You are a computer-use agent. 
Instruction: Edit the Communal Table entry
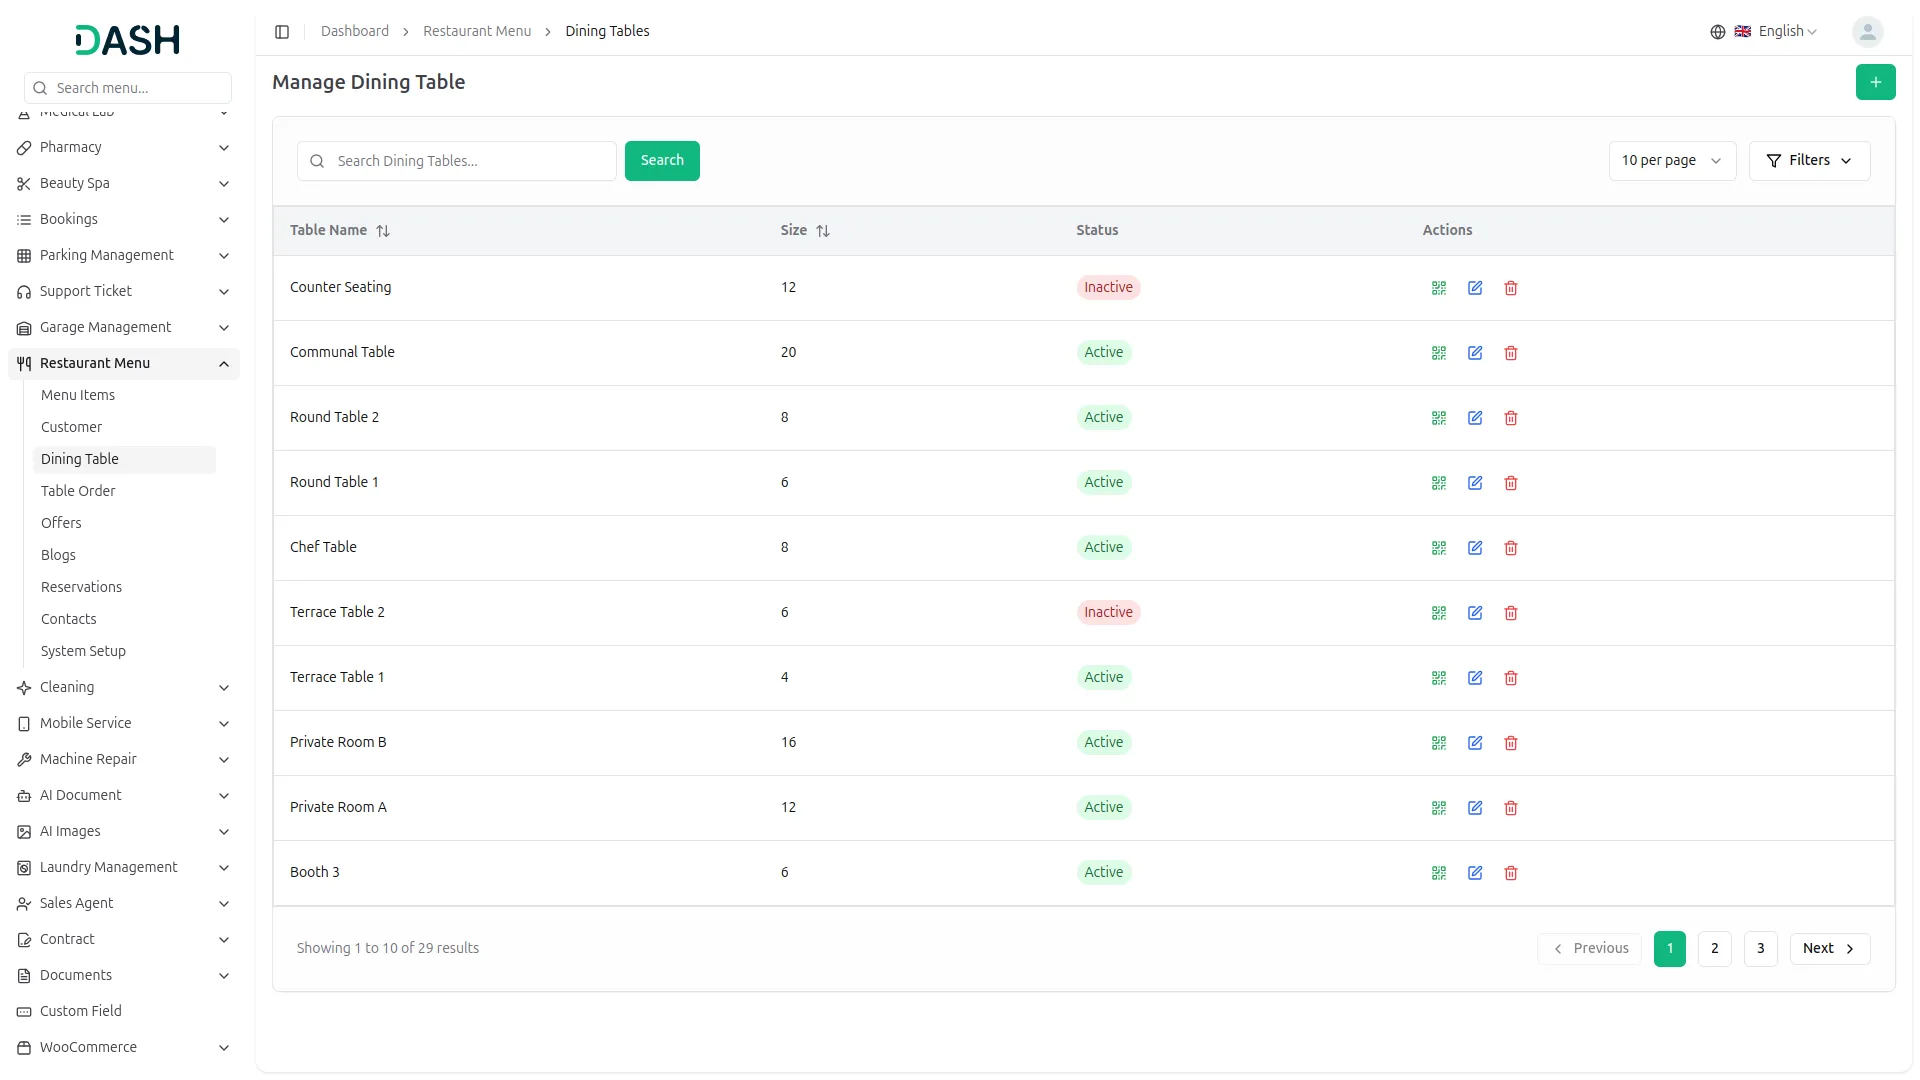[1474, 353]
